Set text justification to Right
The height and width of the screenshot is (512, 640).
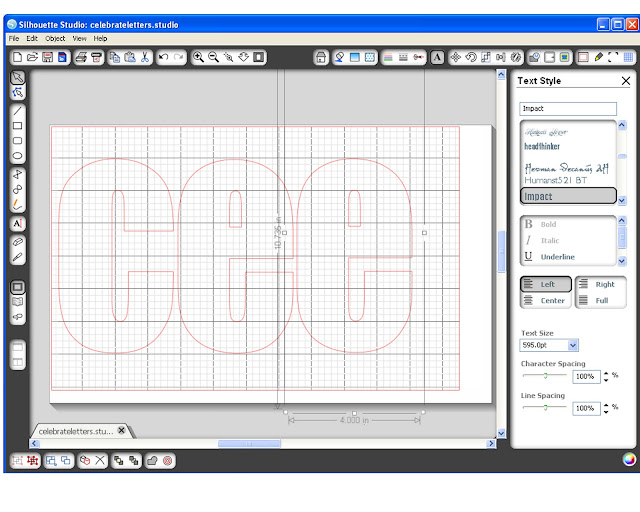[601, 284]
